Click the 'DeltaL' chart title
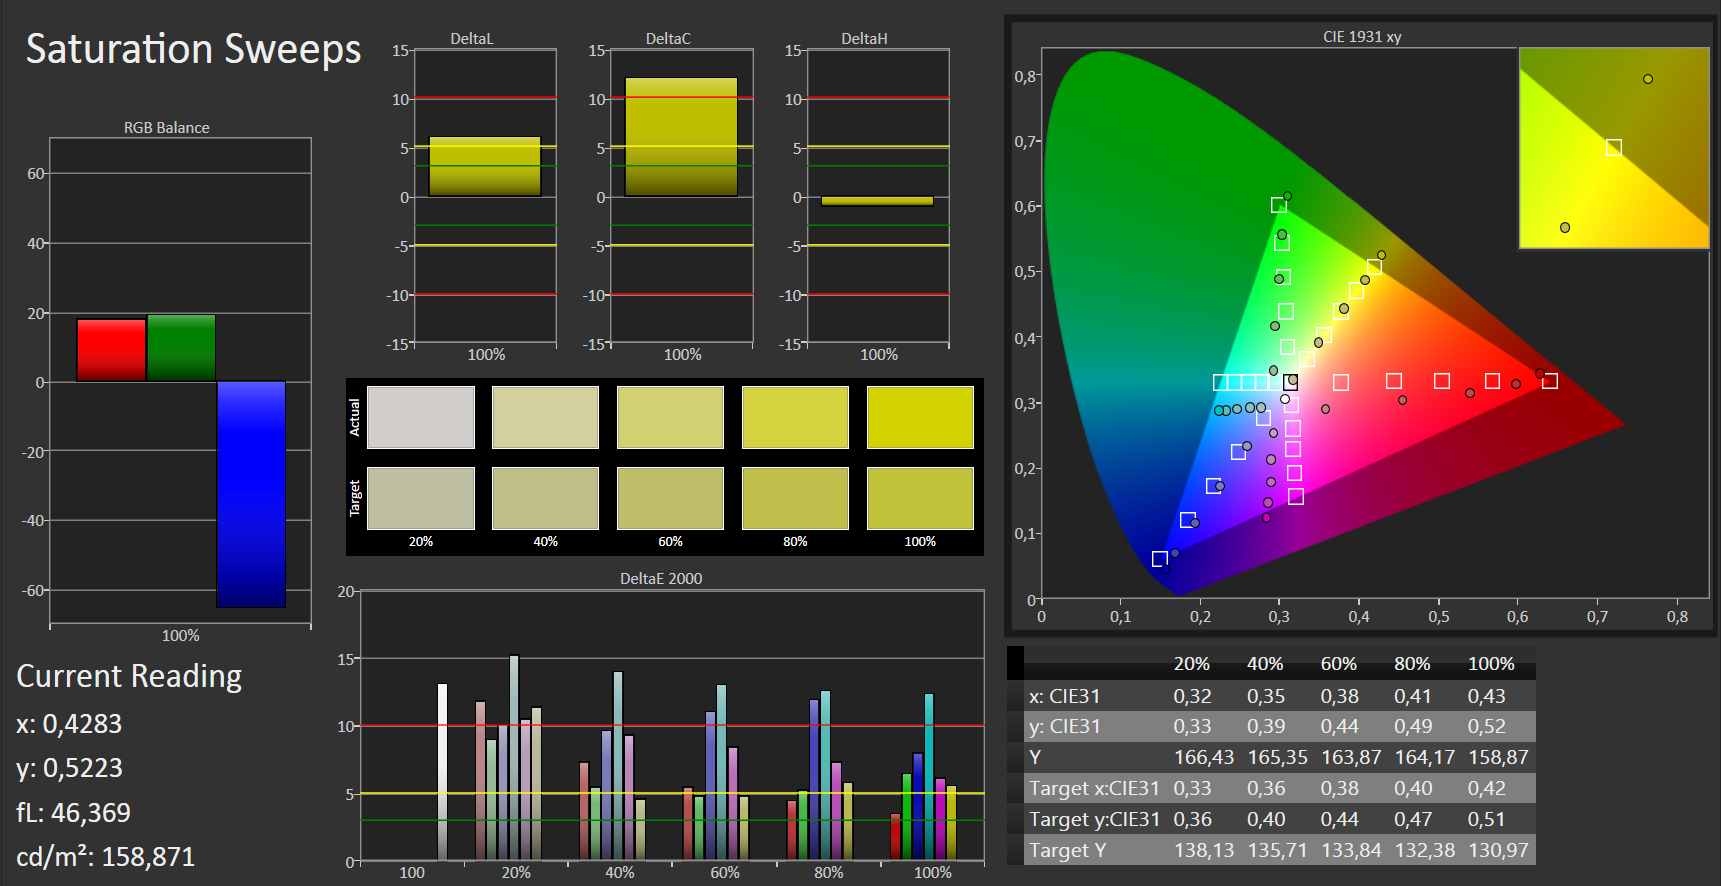 472,39
